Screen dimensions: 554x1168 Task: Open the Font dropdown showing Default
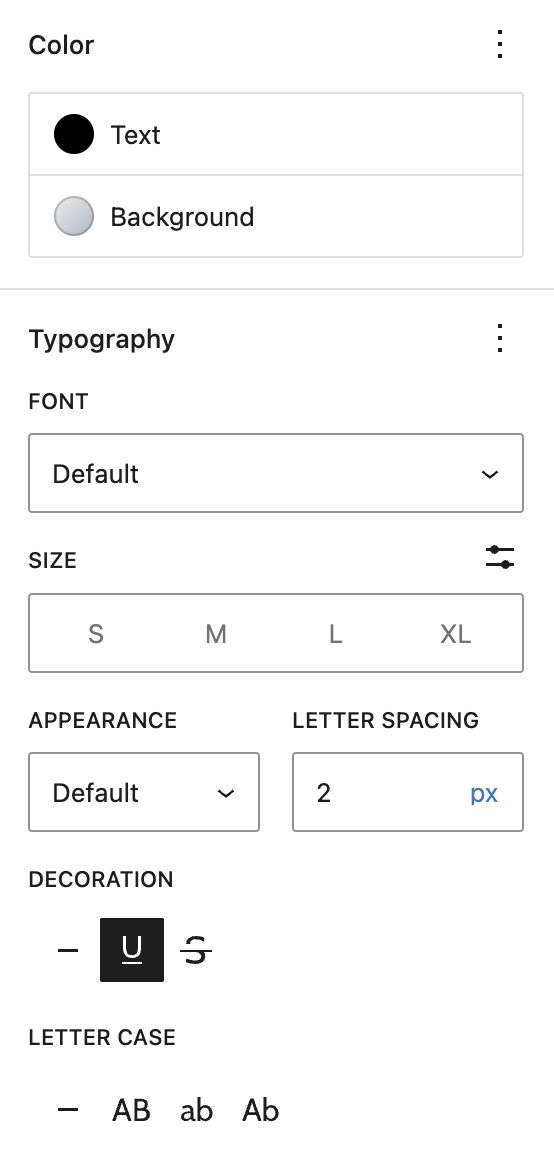(x=276, y=473)
